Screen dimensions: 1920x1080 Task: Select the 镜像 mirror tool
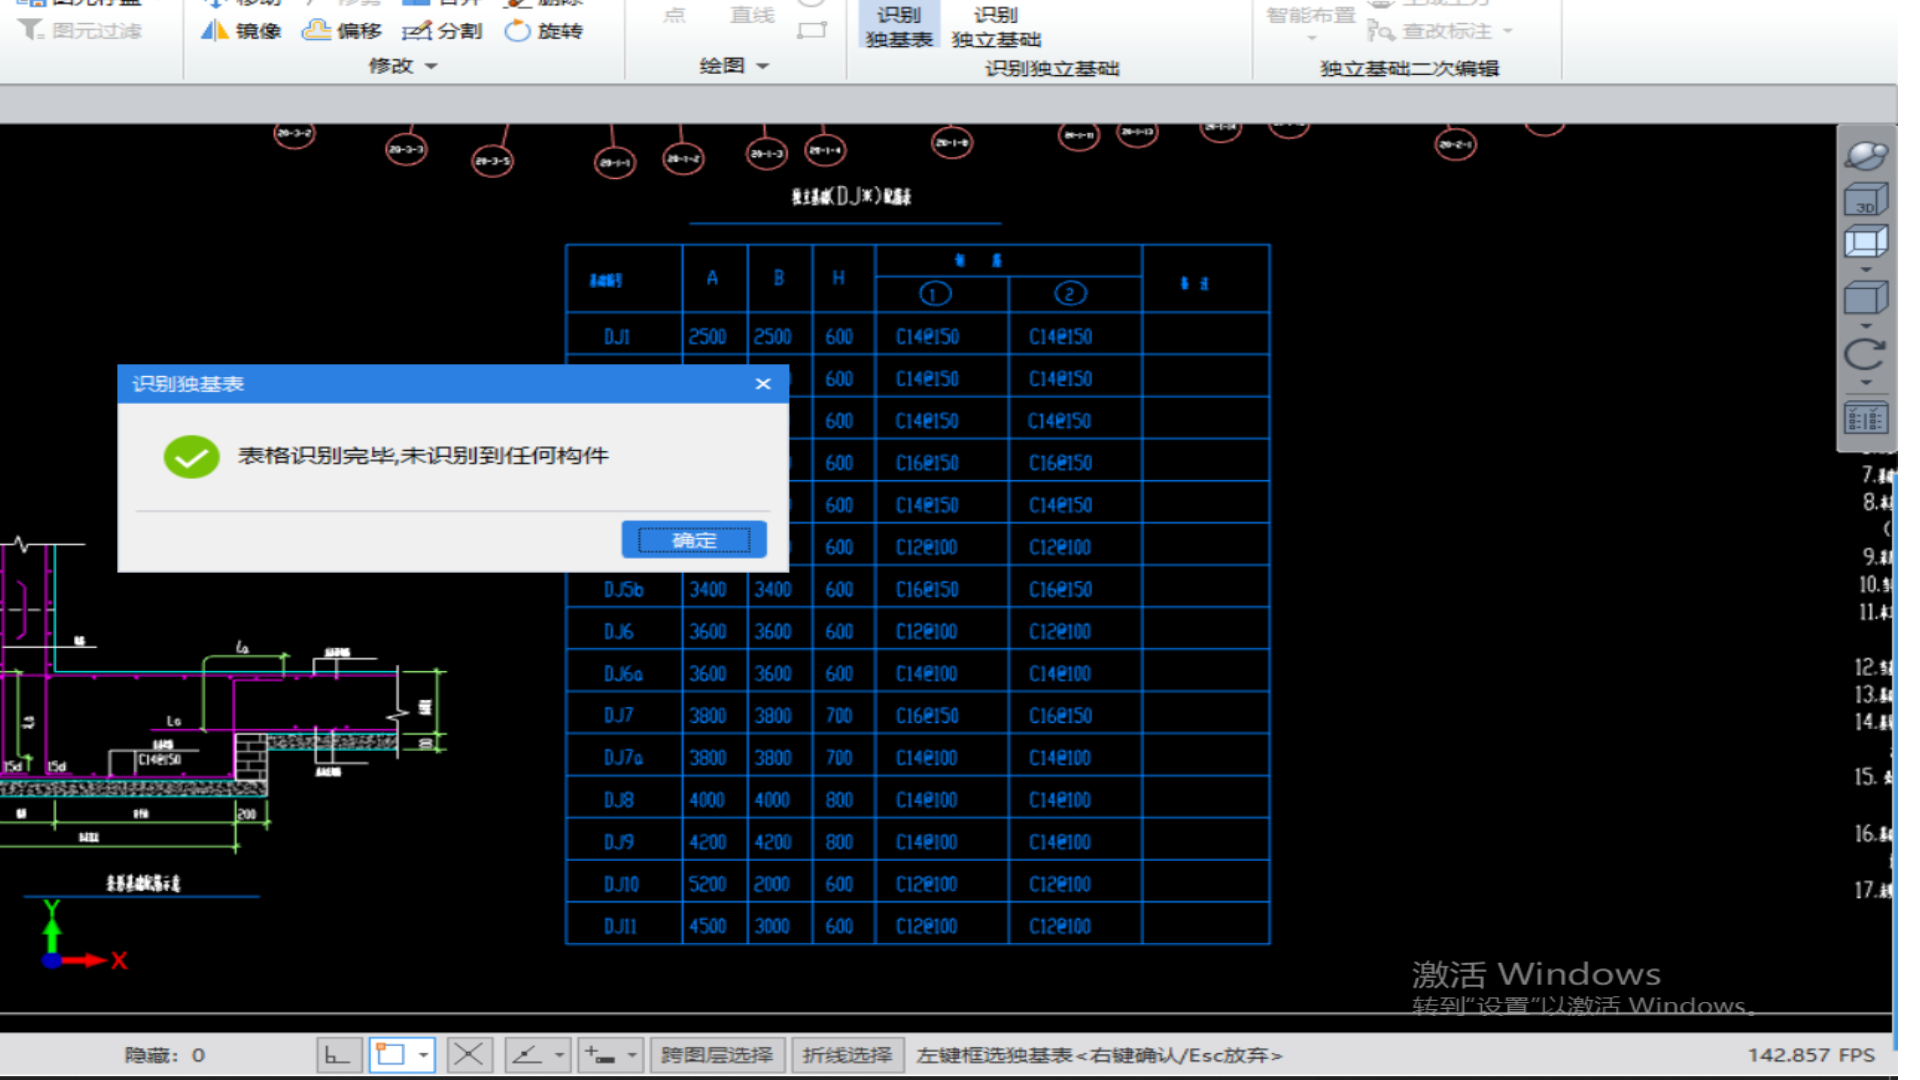coord(241,31)
